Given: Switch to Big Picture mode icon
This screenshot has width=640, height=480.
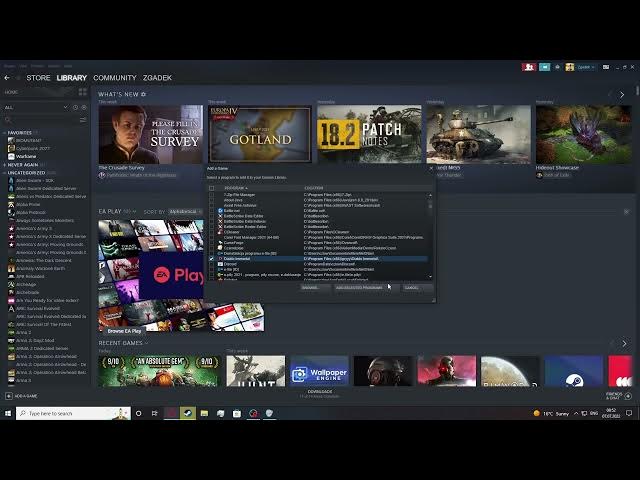Looking at the screenshot, I should click(x=606, y=67).
